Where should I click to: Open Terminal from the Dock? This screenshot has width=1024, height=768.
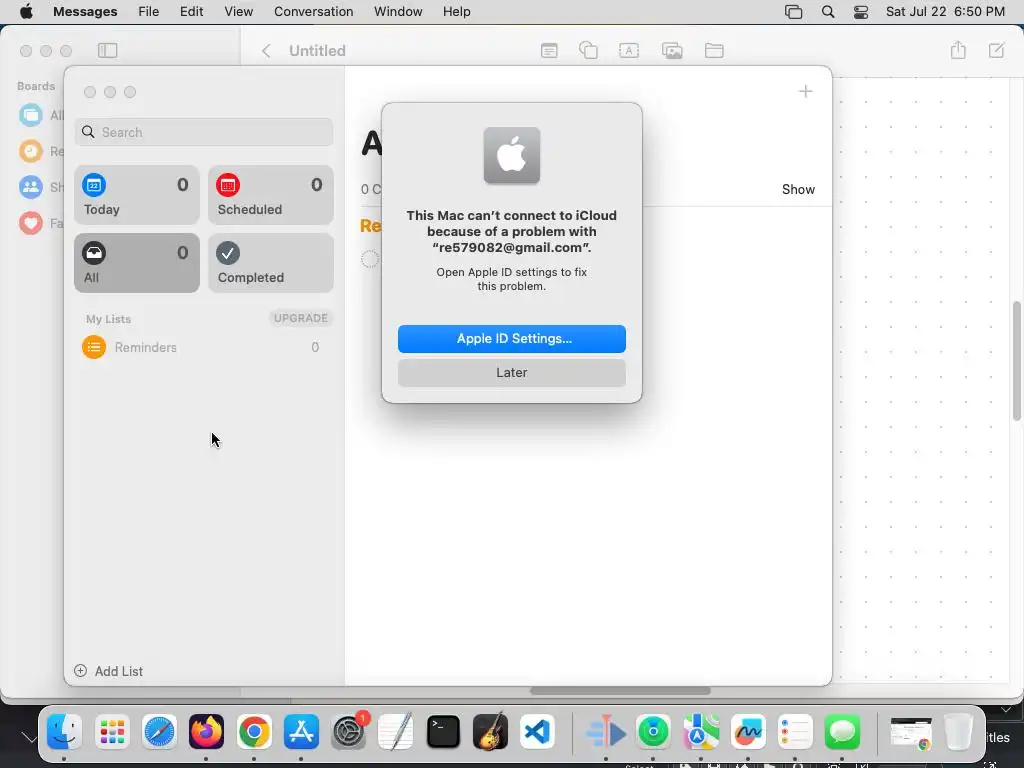[443, 731]
